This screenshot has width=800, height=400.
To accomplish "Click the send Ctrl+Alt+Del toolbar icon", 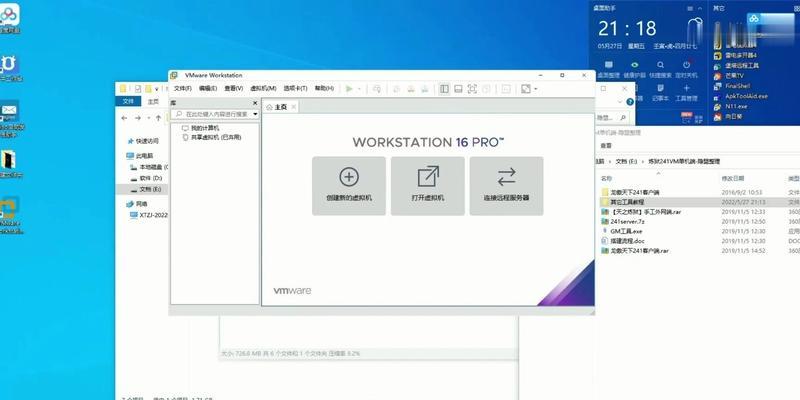I will (377, 89).
